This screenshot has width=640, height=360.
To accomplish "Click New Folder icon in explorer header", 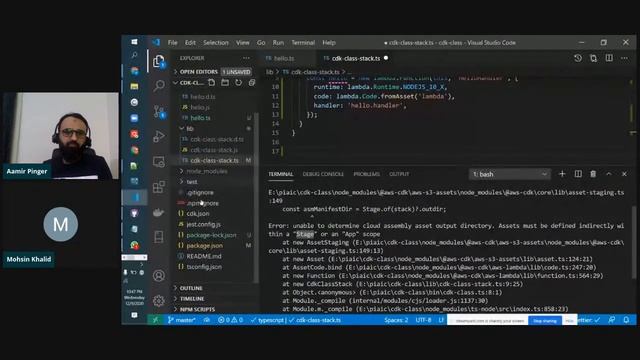I will tap(225, 82).
